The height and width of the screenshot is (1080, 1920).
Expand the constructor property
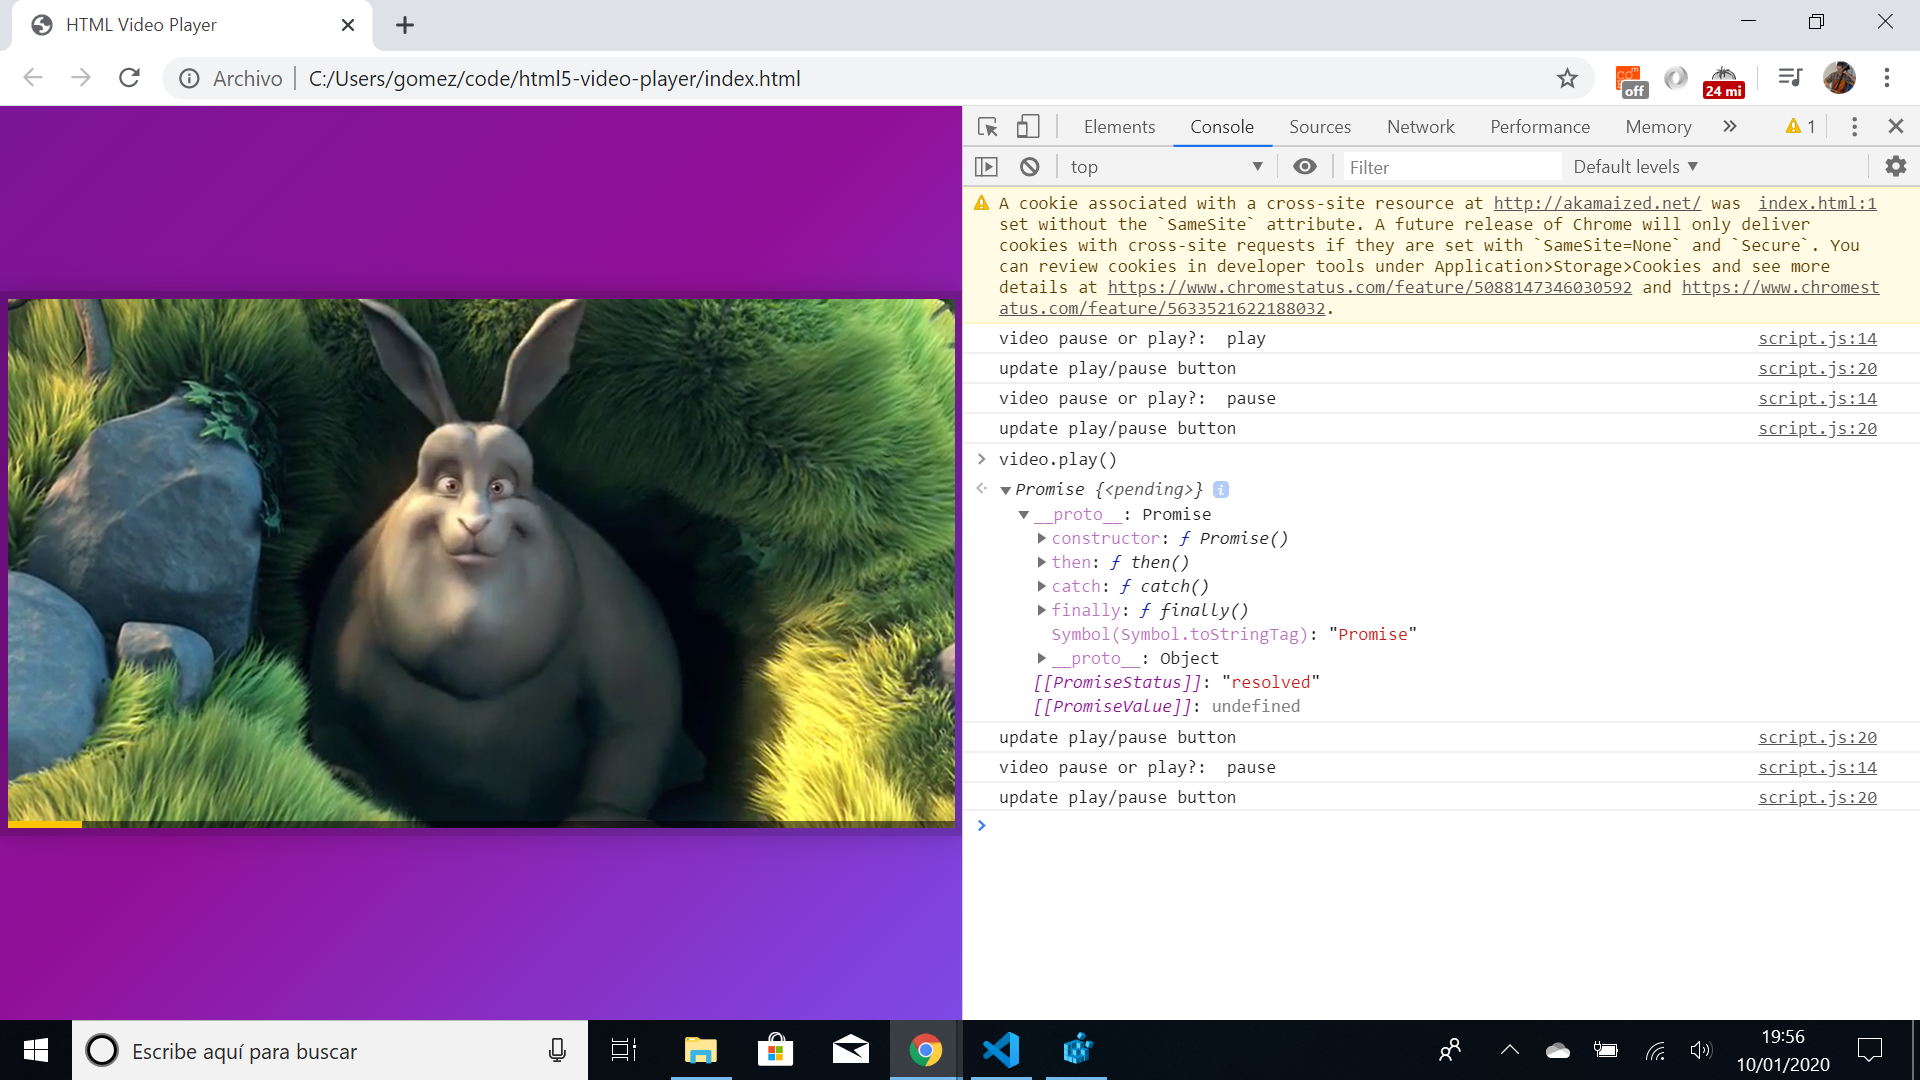[x=1041, y=538]
